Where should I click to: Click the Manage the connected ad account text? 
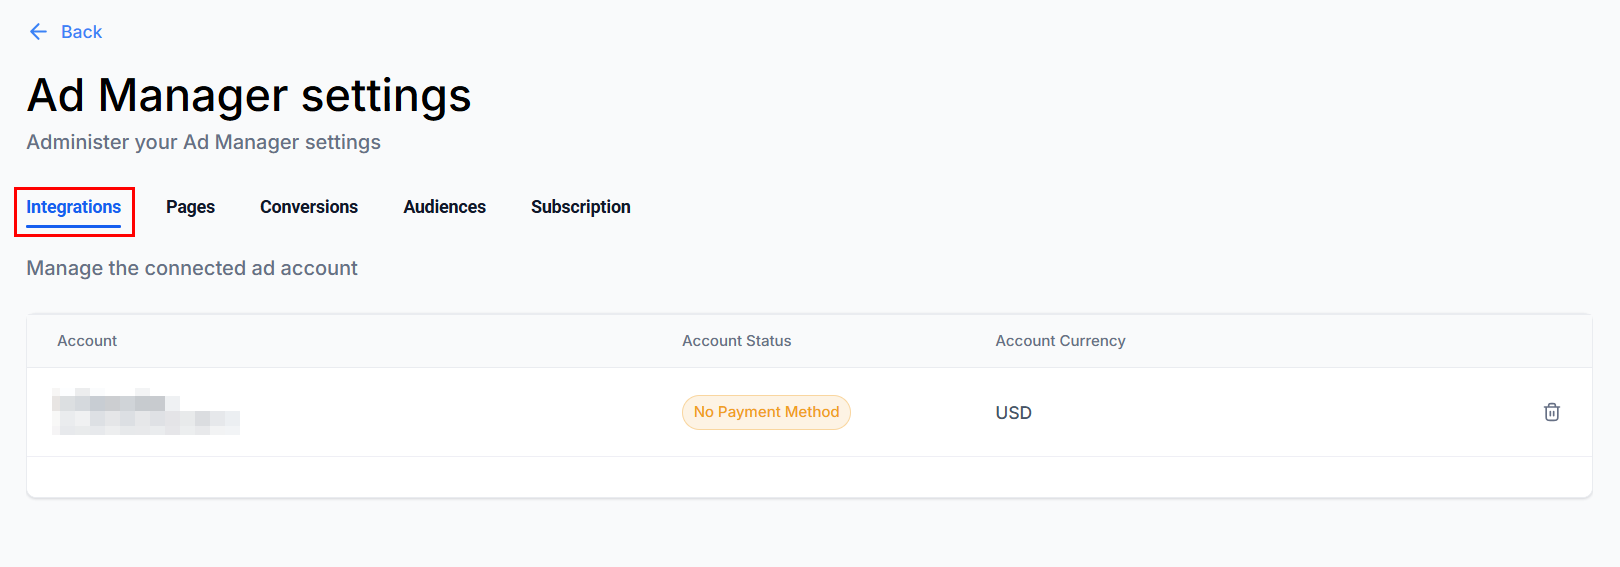point(192,268)
